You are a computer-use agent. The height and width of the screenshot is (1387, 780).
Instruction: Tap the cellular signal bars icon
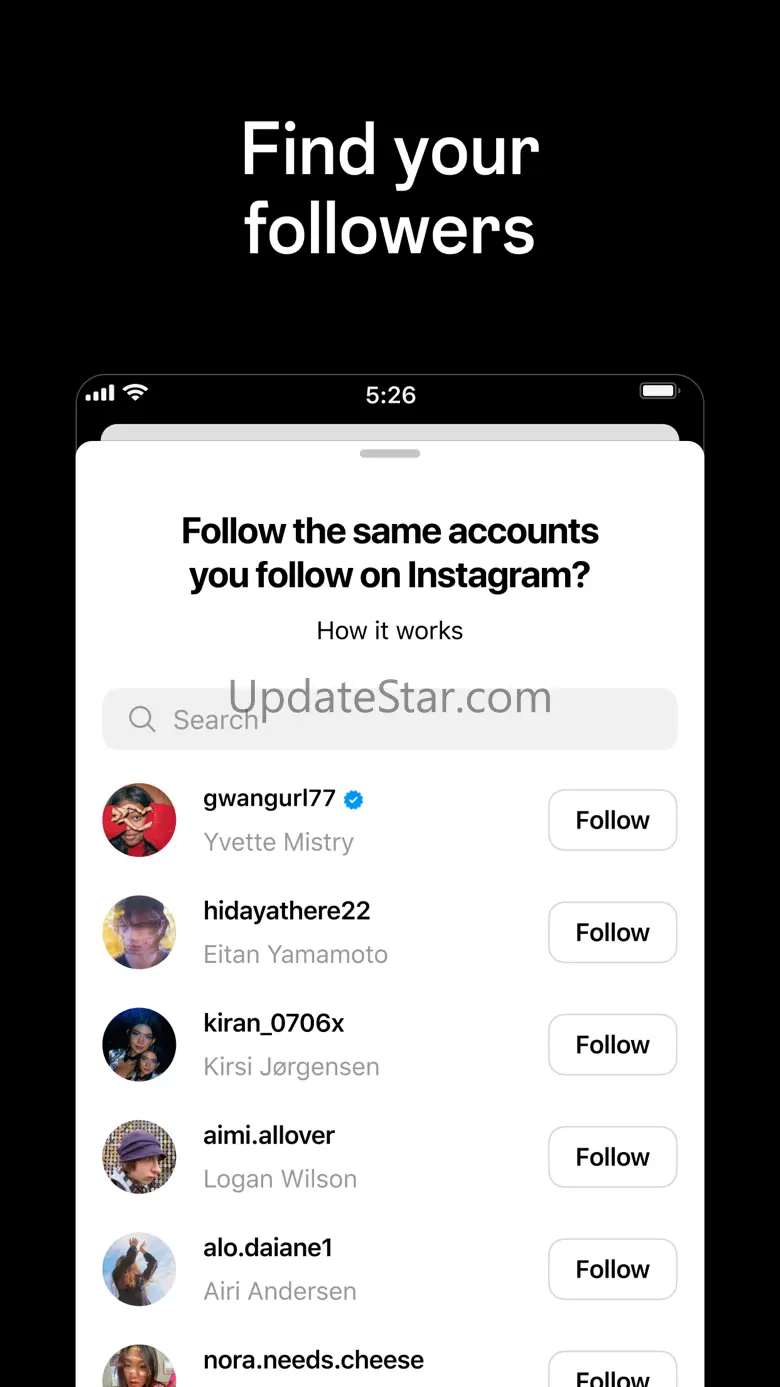100,394
